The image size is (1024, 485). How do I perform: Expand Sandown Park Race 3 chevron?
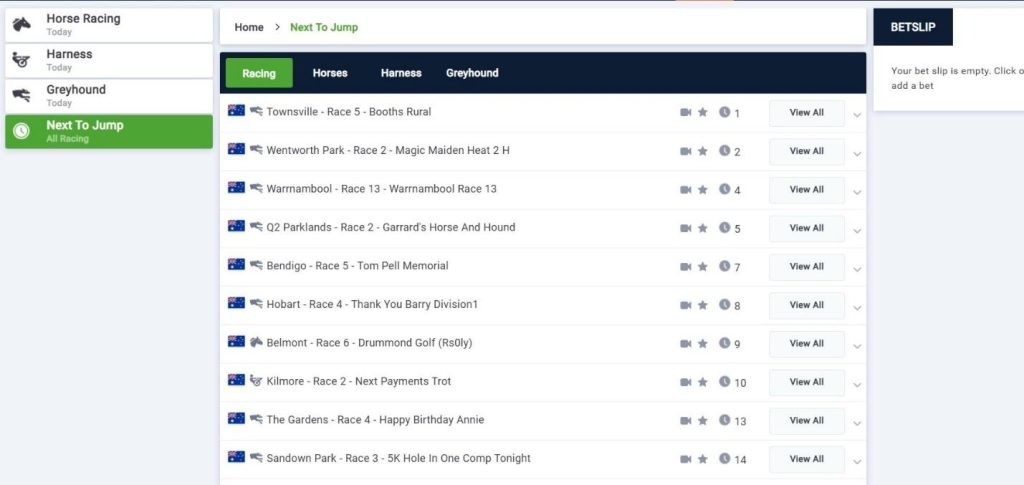(x=857, y=462)
